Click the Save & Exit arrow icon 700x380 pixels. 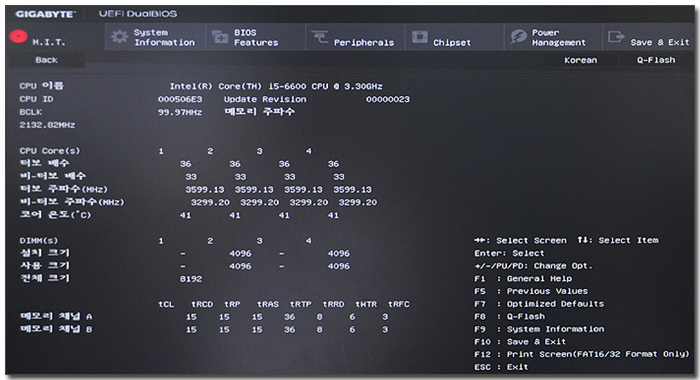(616, 37)
